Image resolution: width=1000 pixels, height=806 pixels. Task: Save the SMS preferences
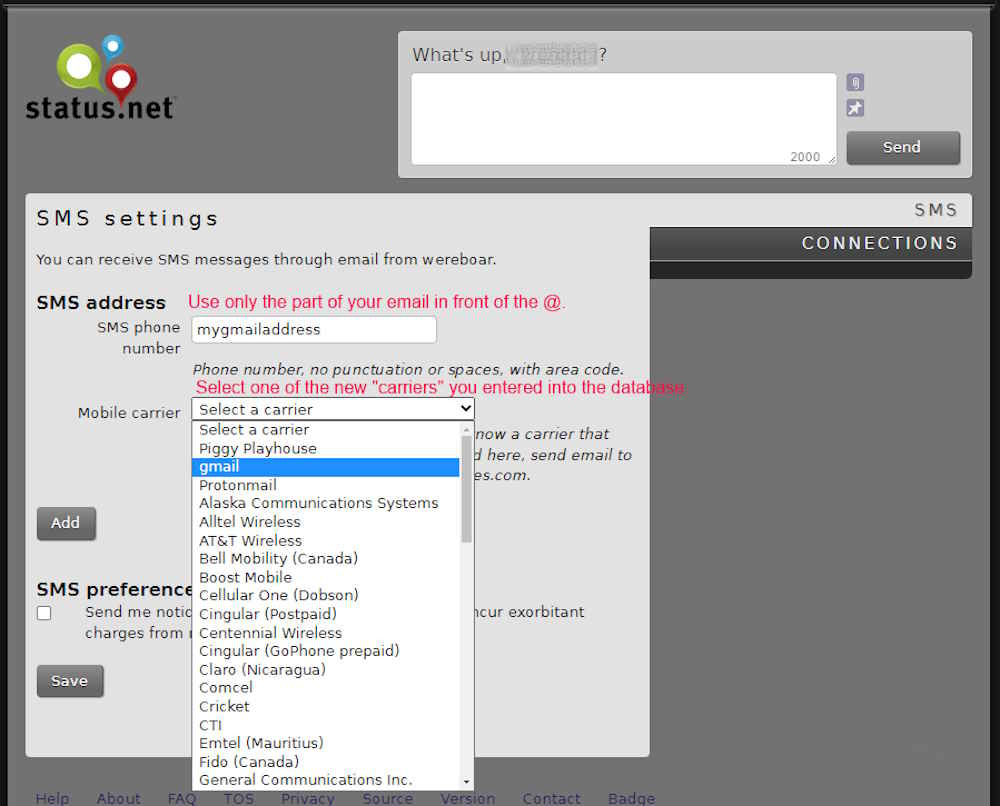tap(69, 681)
